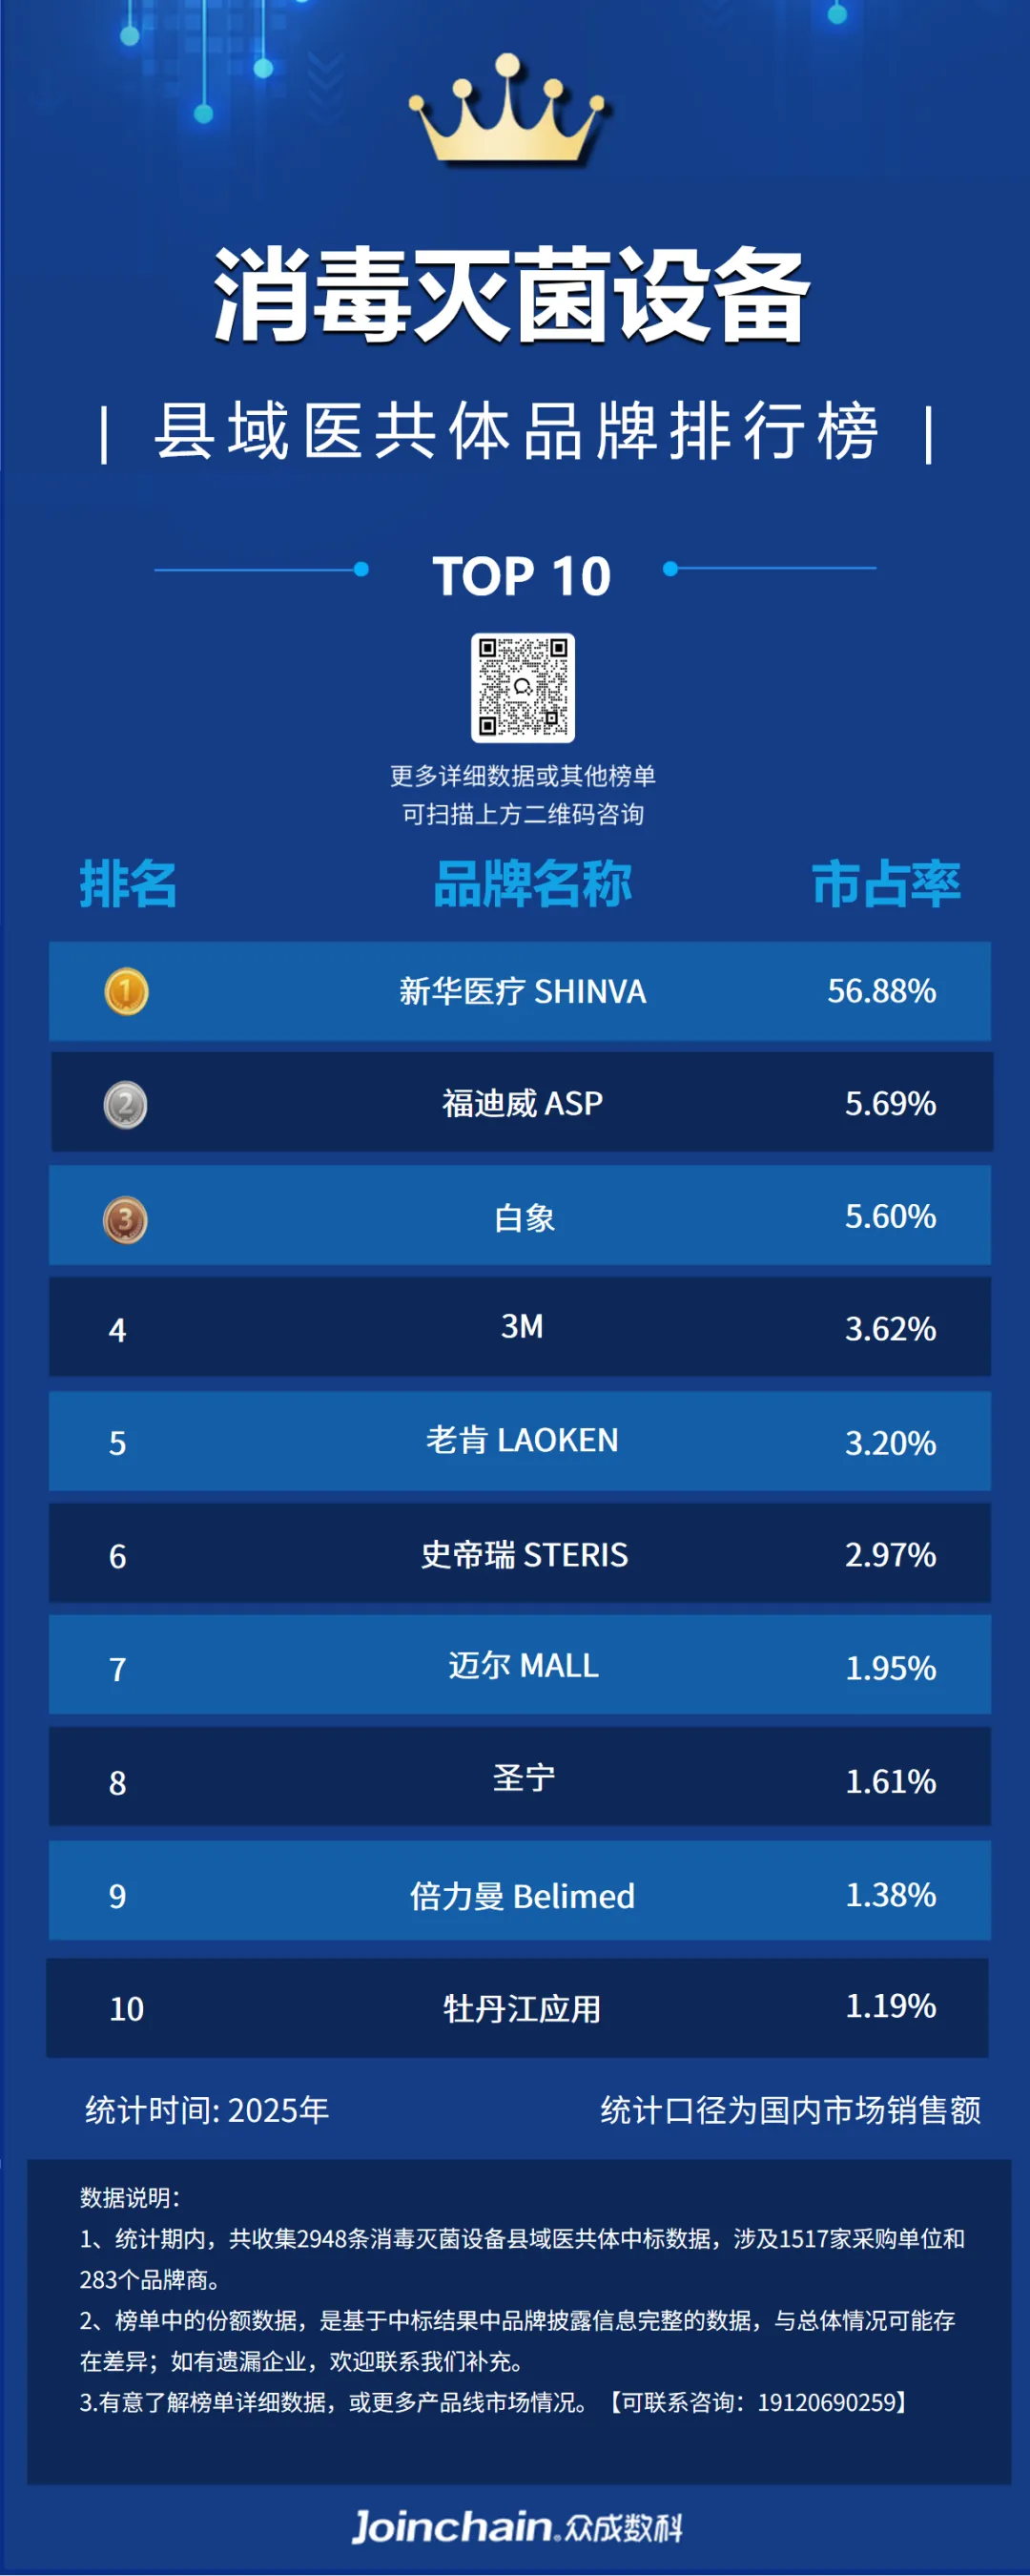Viewport: 1030px width, 2576px height.
Task: Click the 市占率 column header
Action: [x=886, y=884]
